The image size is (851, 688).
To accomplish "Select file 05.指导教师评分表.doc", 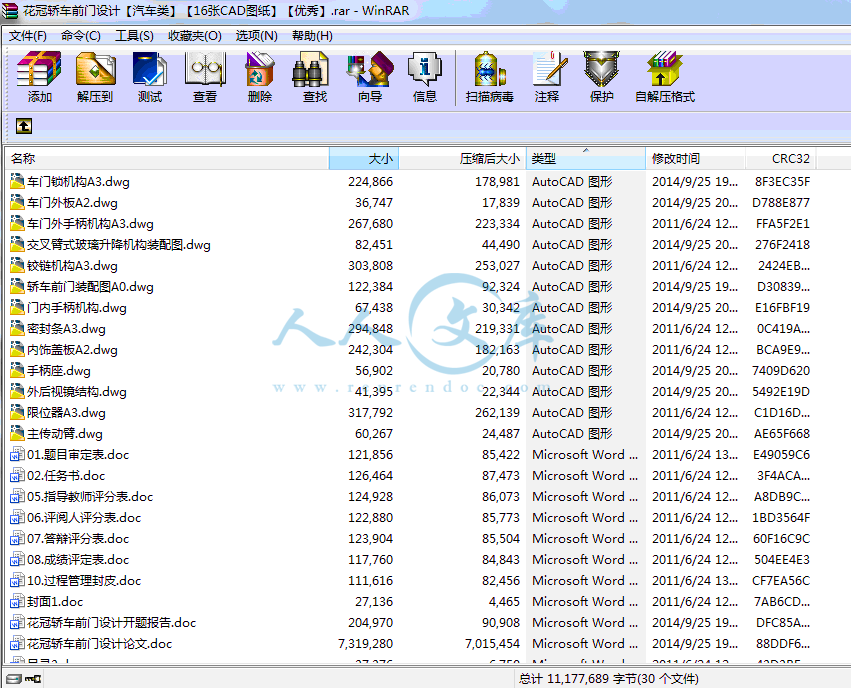I will (90, 496).
